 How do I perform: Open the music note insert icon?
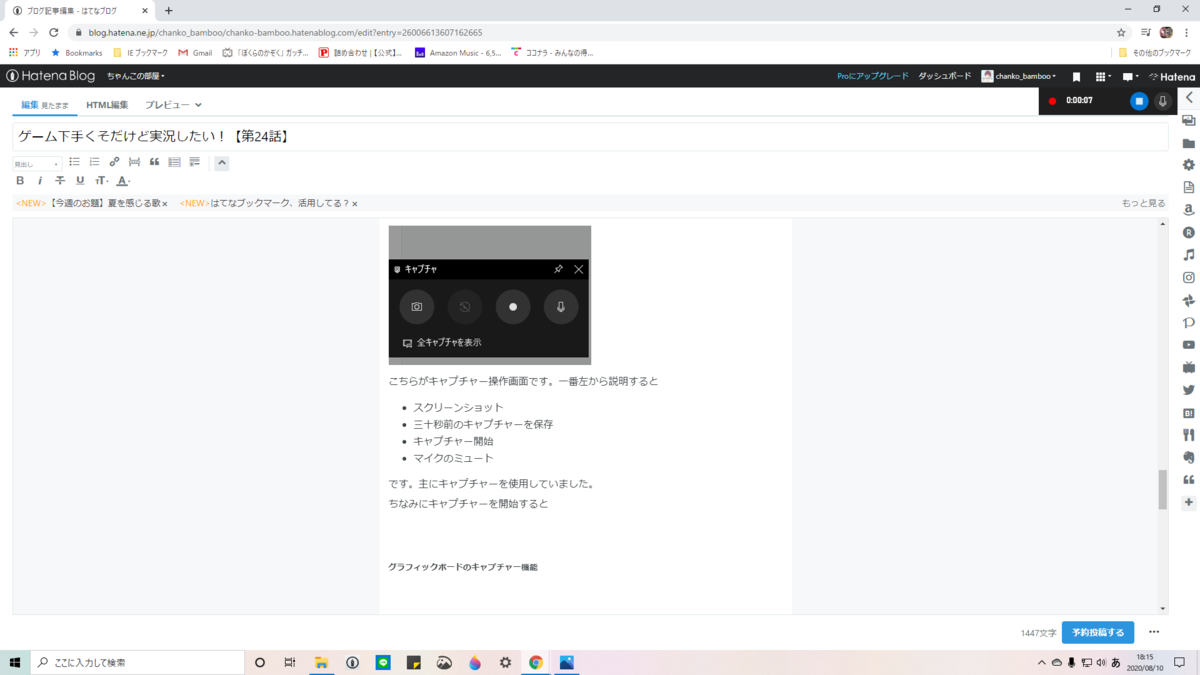(x=1189, y=255)
